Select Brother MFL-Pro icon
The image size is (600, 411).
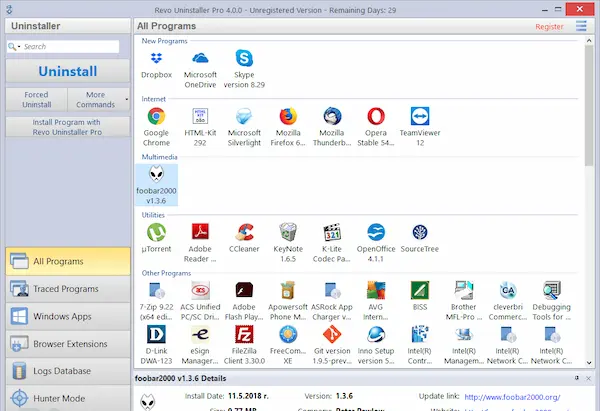click(464, 290)
